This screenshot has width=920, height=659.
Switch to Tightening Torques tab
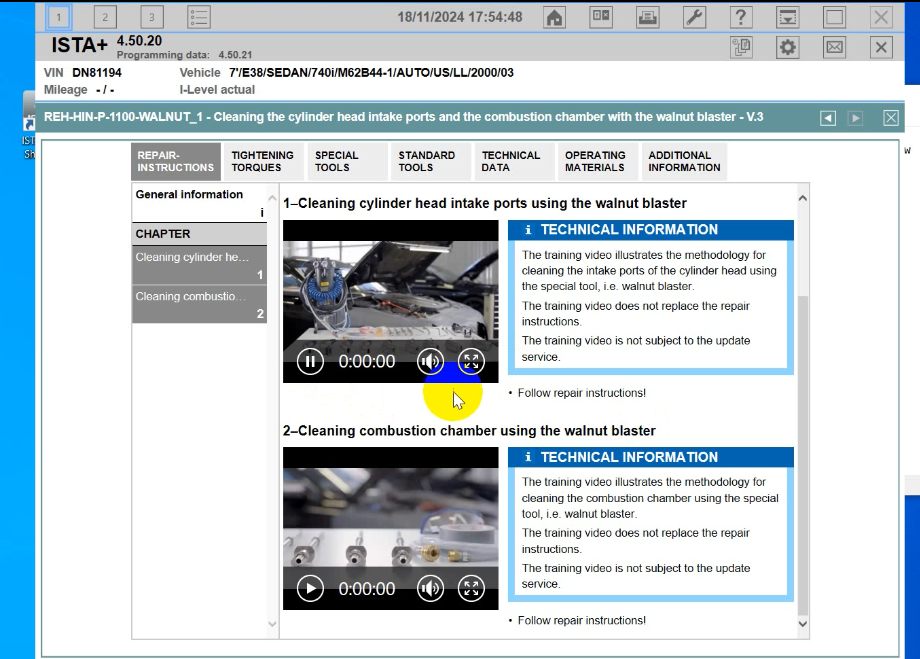click(x=263, y=161)
